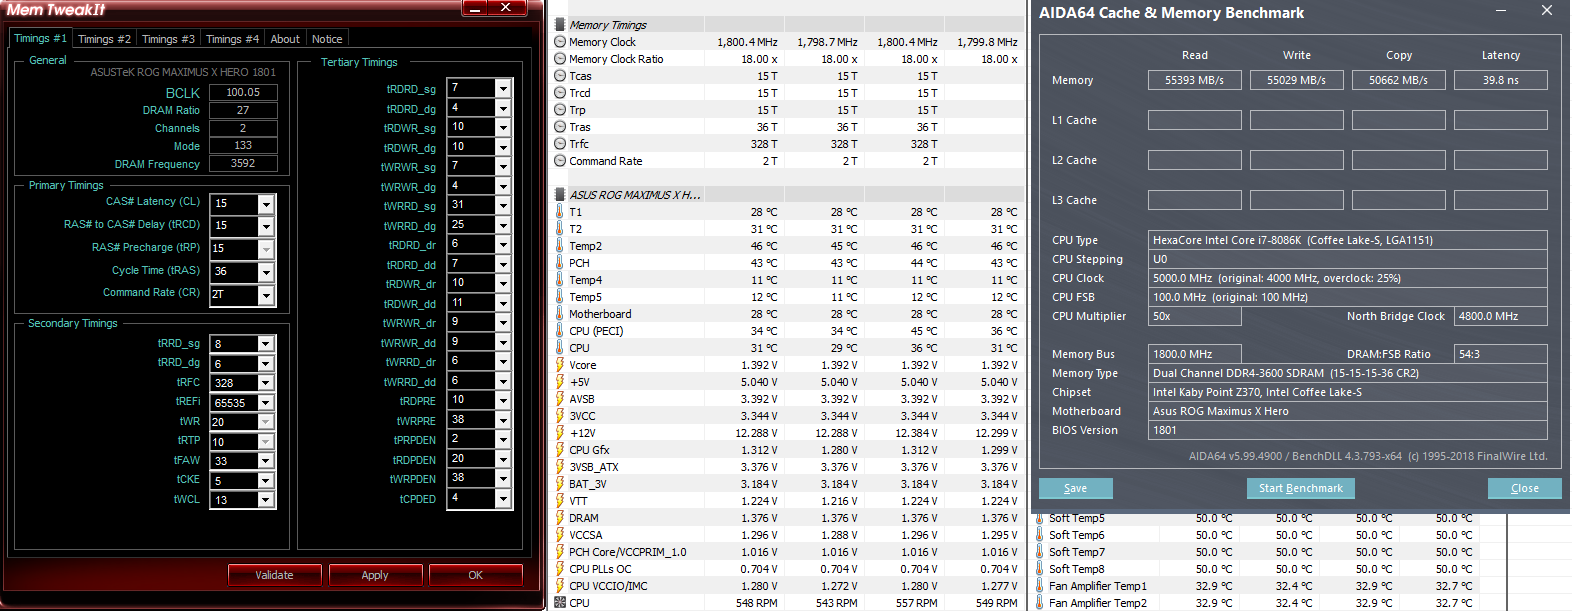This screenshot has height=611, width=1572.
Task: Click the +12V voltage lightning icon
Action: coord(560,433)
